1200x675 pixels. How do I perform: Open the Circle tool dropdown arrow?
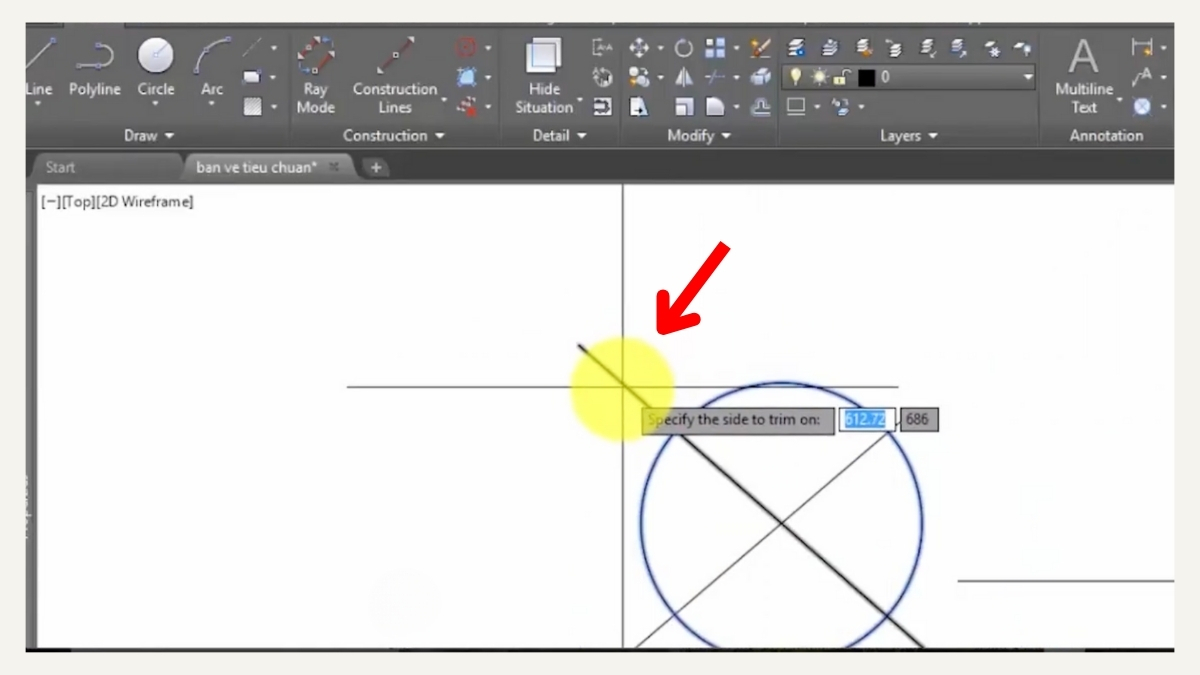[156, 104]
